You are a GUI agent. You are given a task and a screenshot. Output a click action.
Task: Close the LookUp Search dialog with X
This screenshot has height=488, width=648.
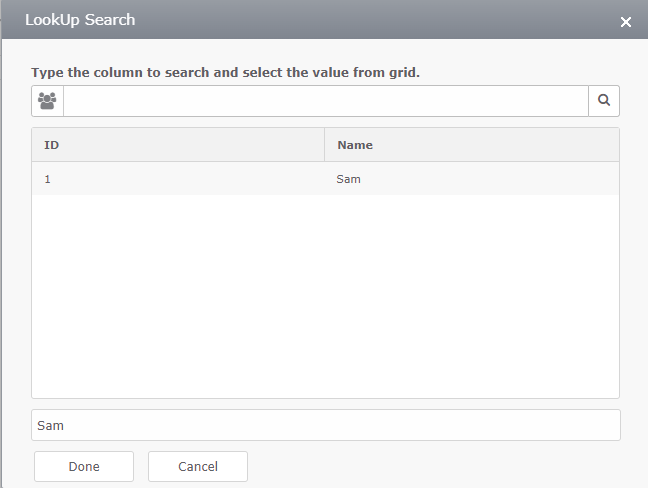(626, 22)
